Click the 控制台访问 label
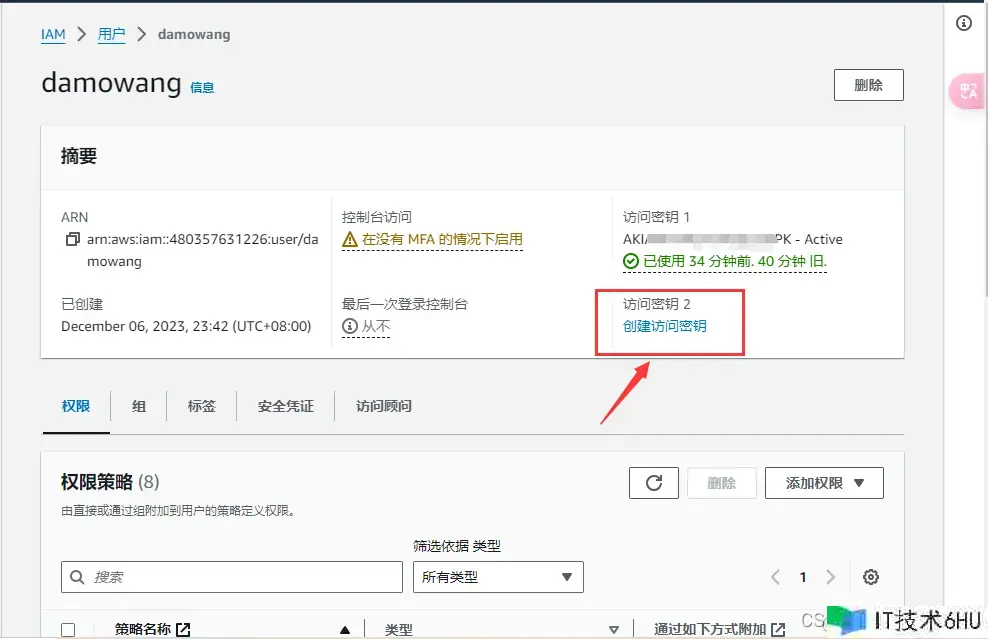The image size is (988, 639). click(x=377, y=217)
